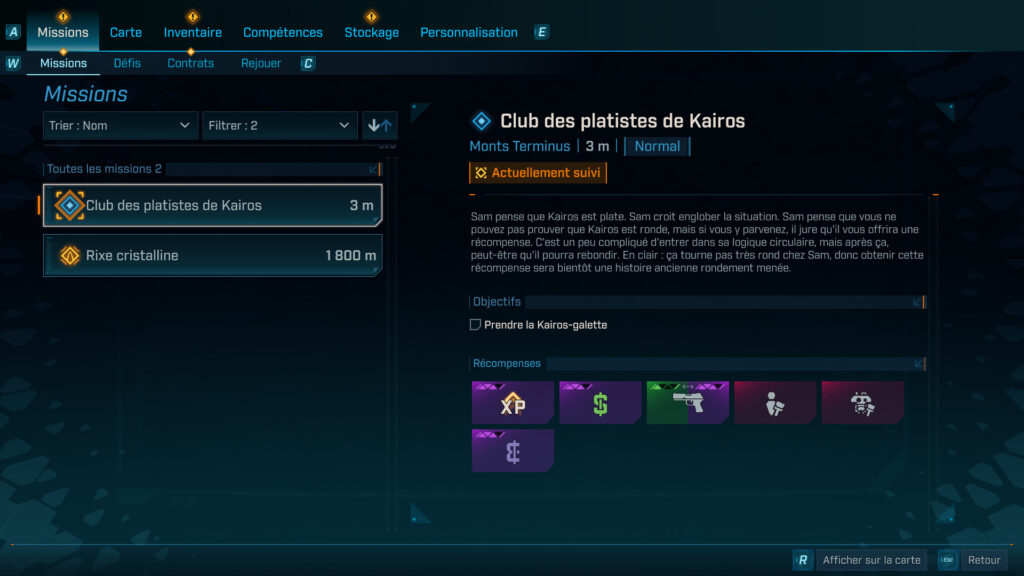1024x576 pixels.
Task: Click the pistol weapon reward icon
Action: tap(687, 403)
